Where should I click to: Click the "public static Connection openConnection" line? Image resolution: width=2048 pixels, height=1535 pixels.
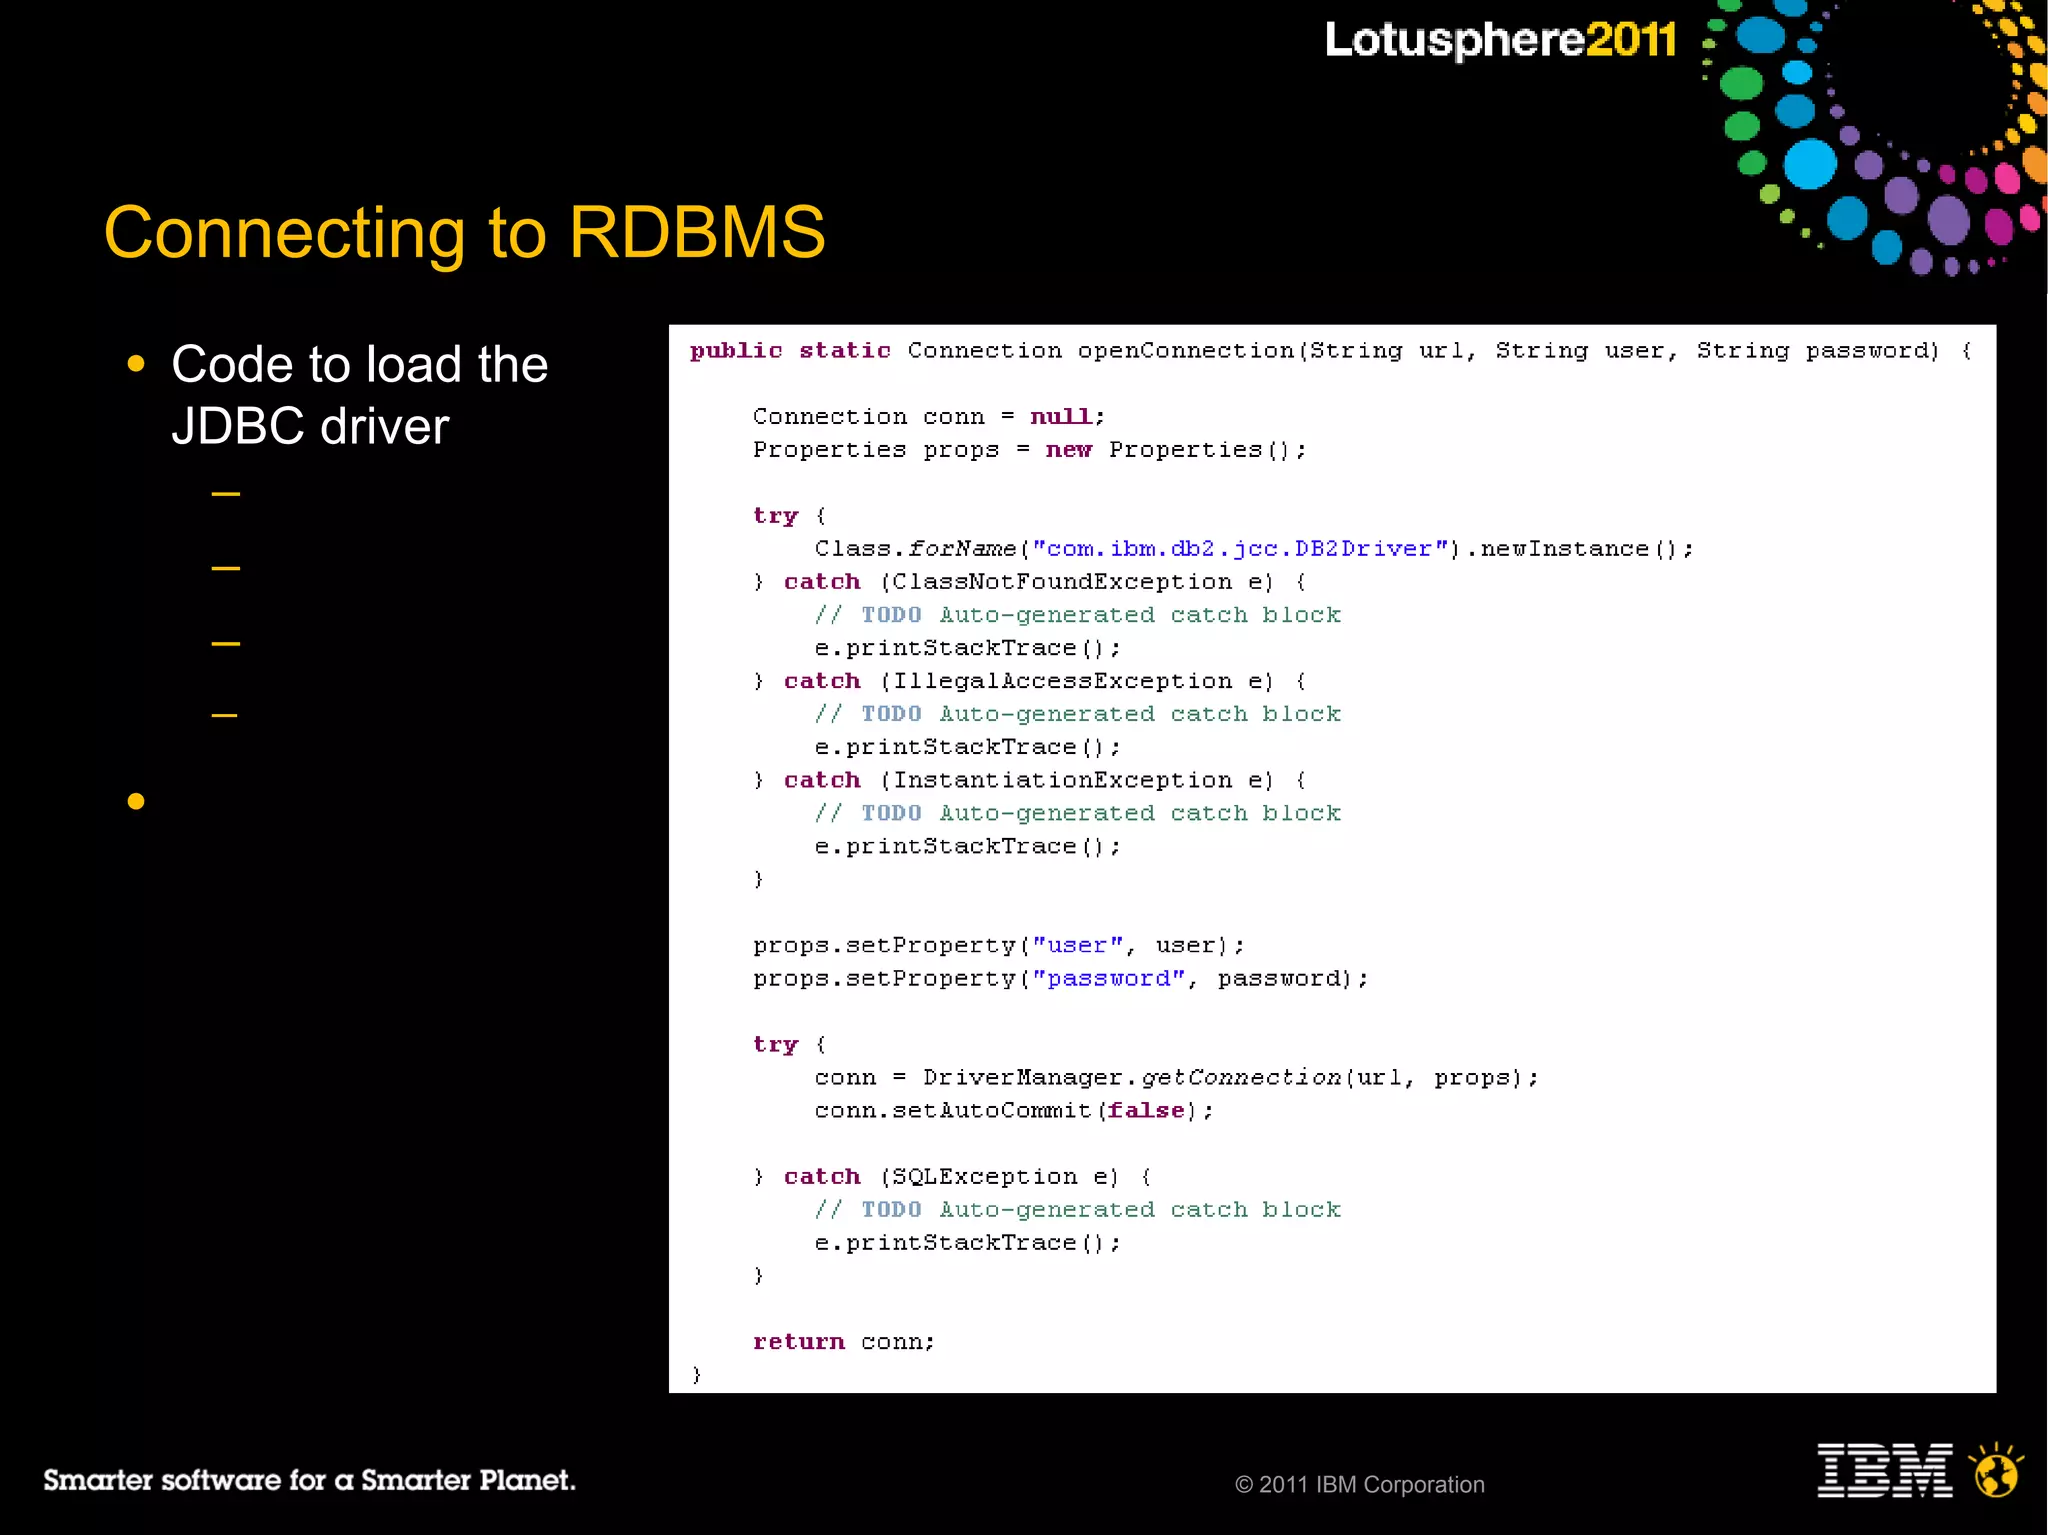(x=1330, y=351)
